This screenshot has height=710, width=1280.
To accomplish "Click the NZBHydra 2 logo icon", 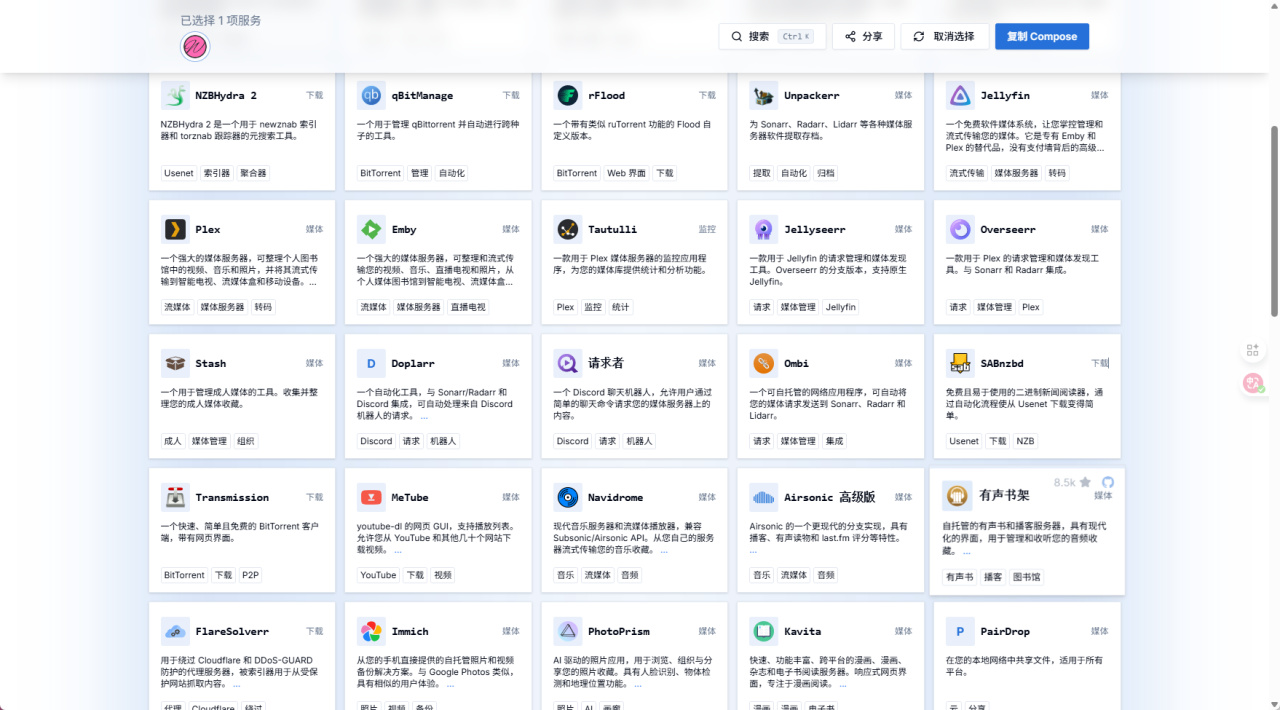I will pos(175,95).
